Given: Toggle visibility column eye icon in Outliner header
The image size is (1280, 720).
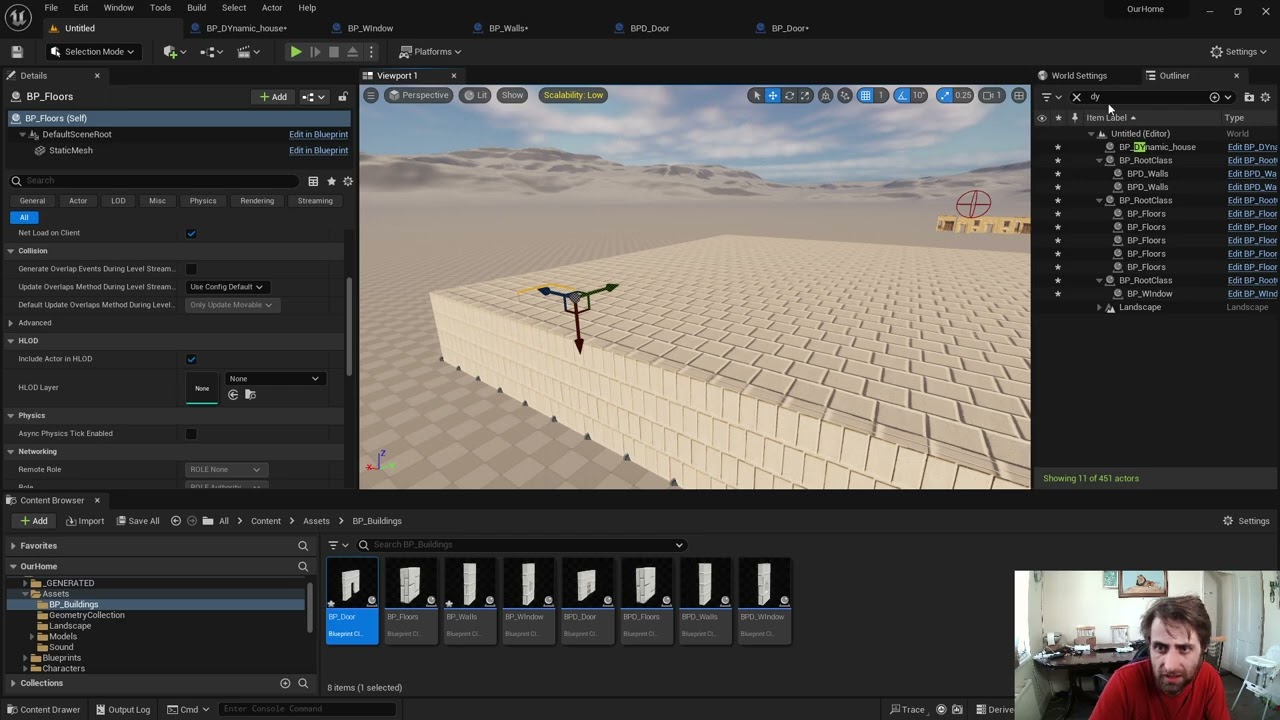Looking at the screenshot, I should click(x=1042, y=118).
